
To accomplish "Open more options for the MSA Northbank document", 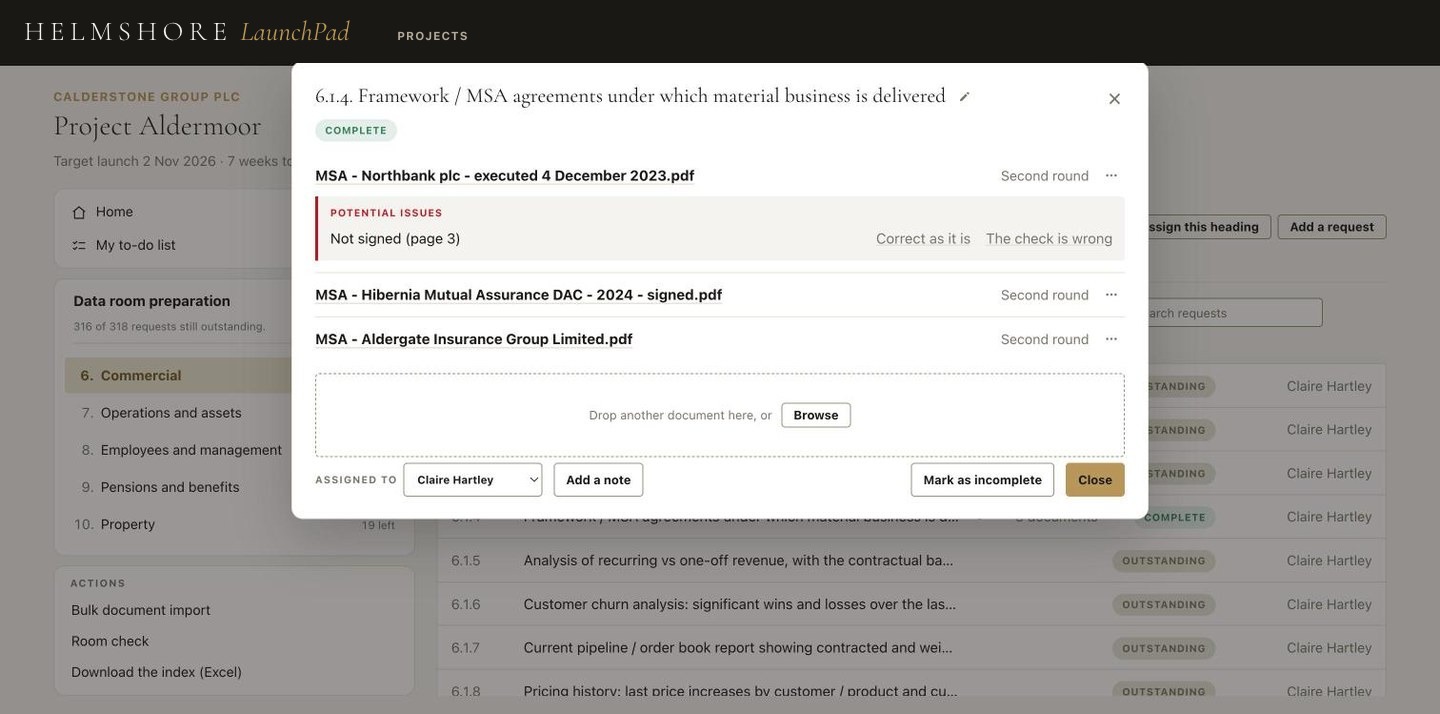I will point(1111,175).
